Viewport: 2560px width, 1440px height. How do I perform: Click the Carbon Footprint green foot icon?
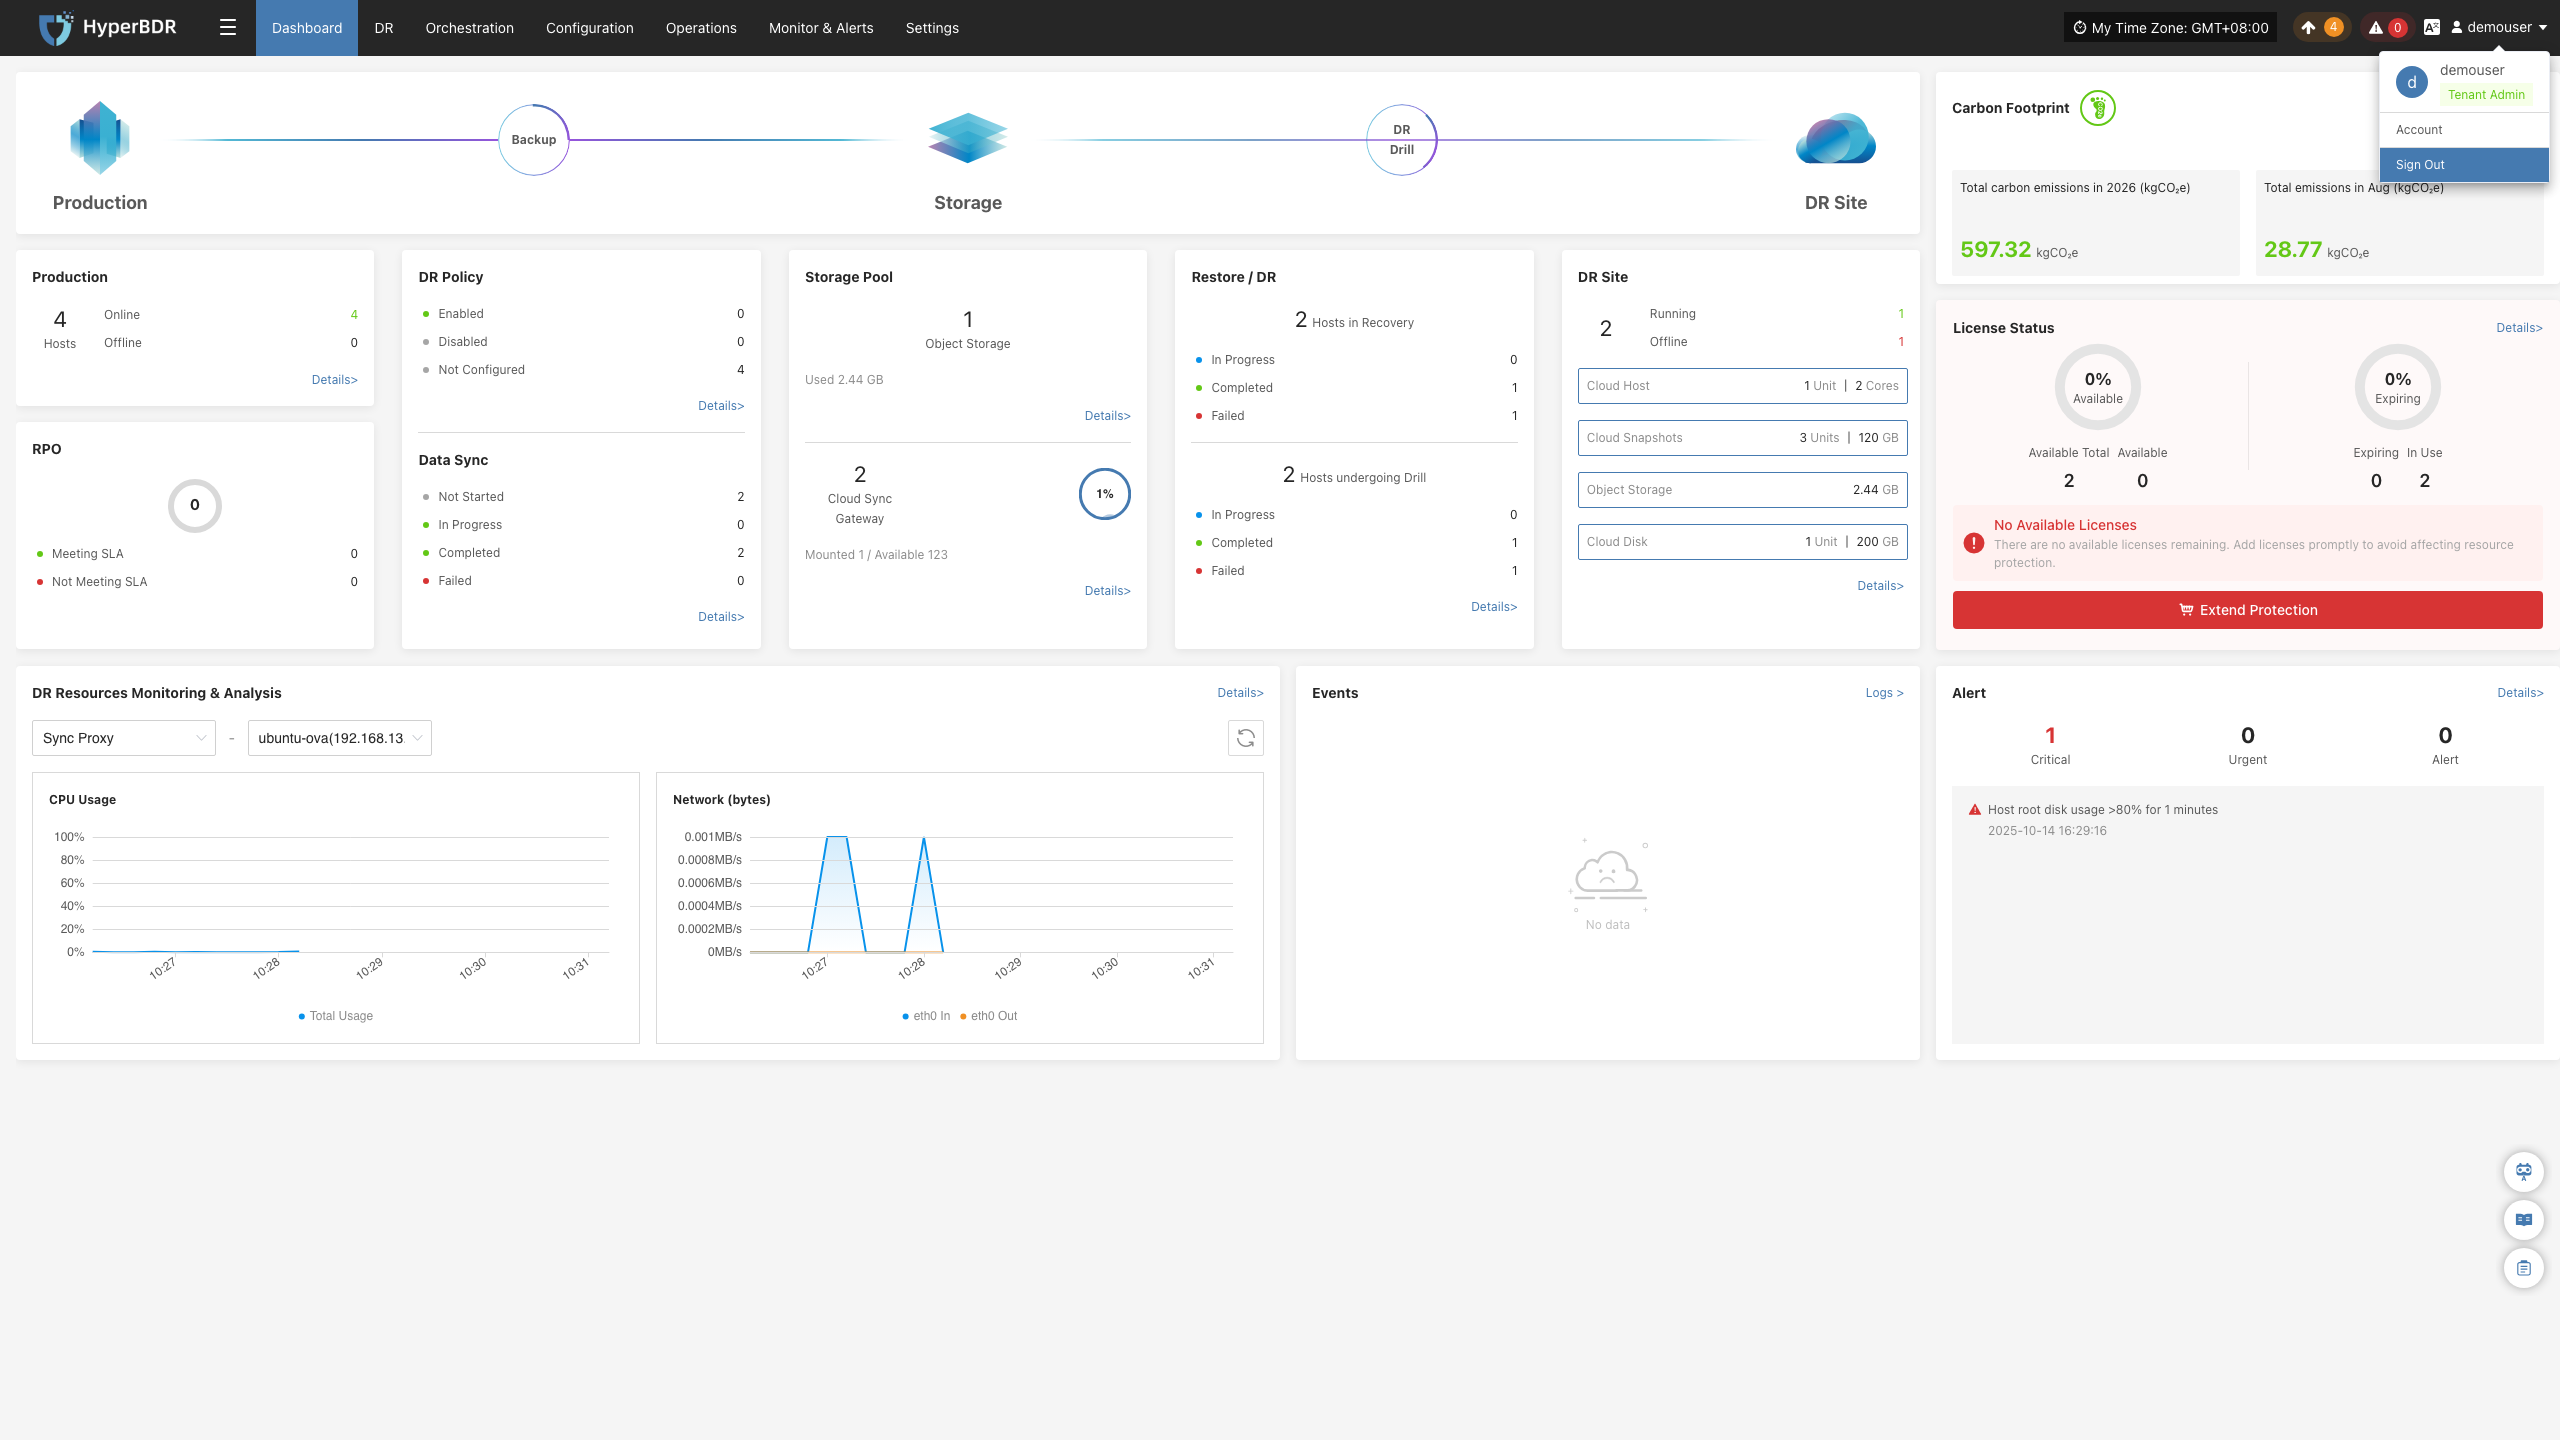coord(2098,108)
